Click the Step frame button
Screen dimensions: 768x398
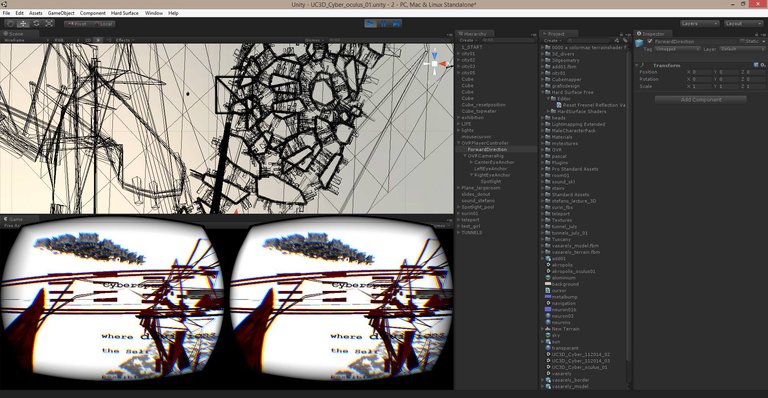(396, 23)
